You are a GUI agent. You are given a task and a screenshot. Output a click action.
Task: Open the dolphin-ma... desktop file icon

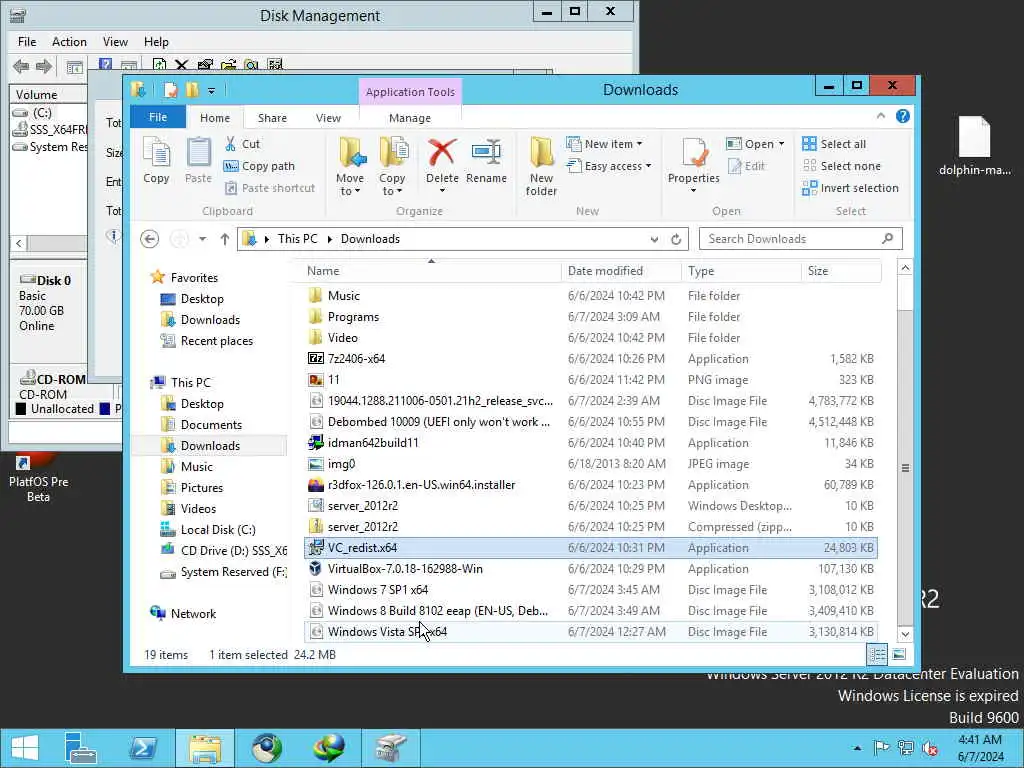[974, 146]
